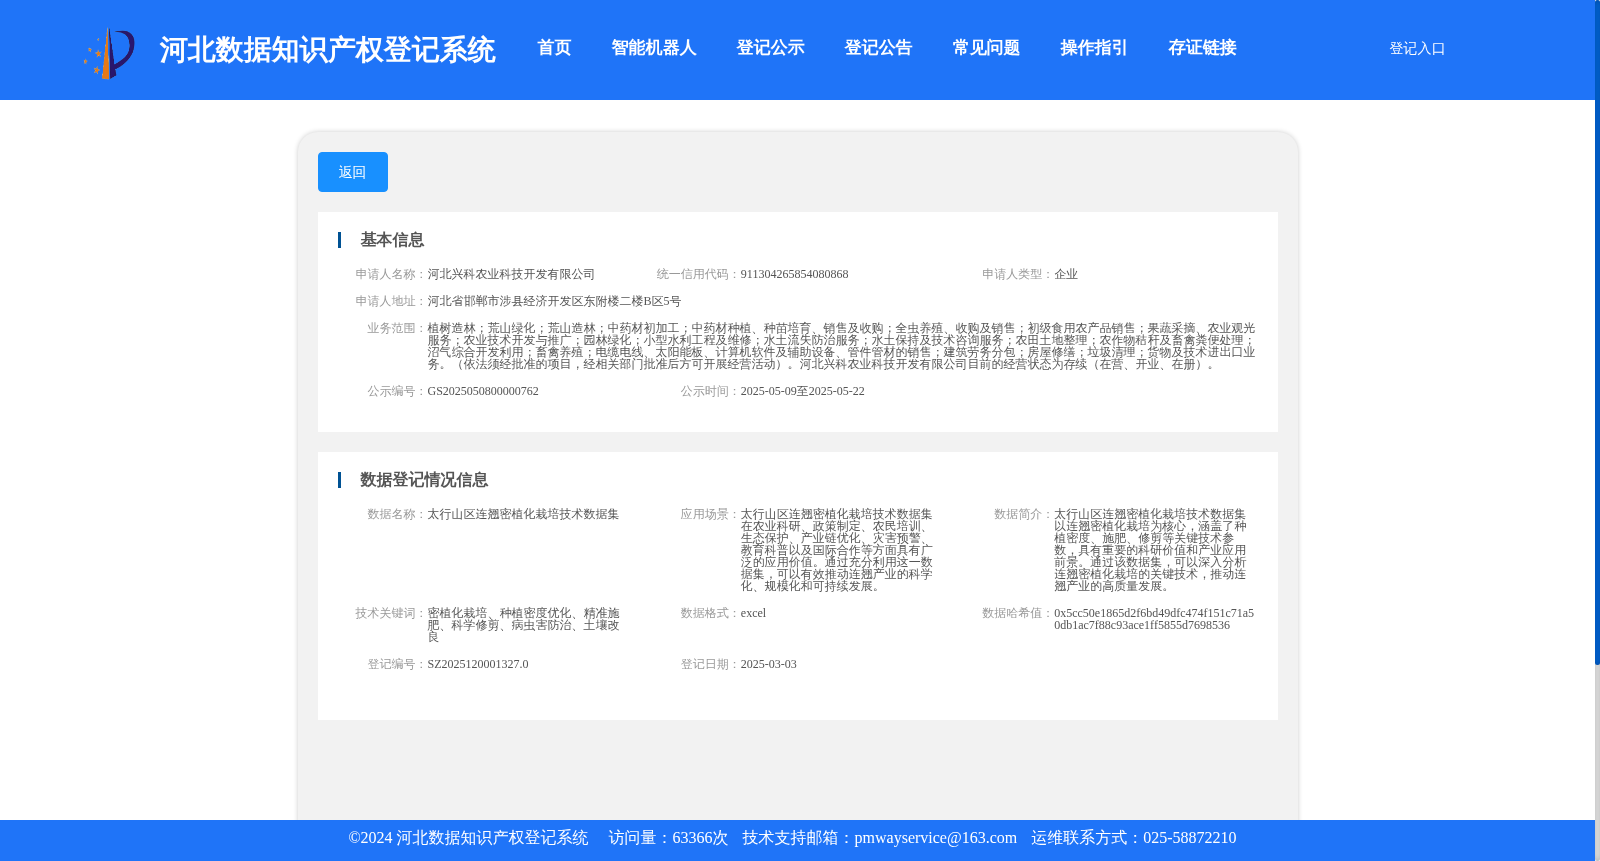Screen dimensions: 1600x861
Task: Click the 统一信用代码 field label
Action: (698, 274)
